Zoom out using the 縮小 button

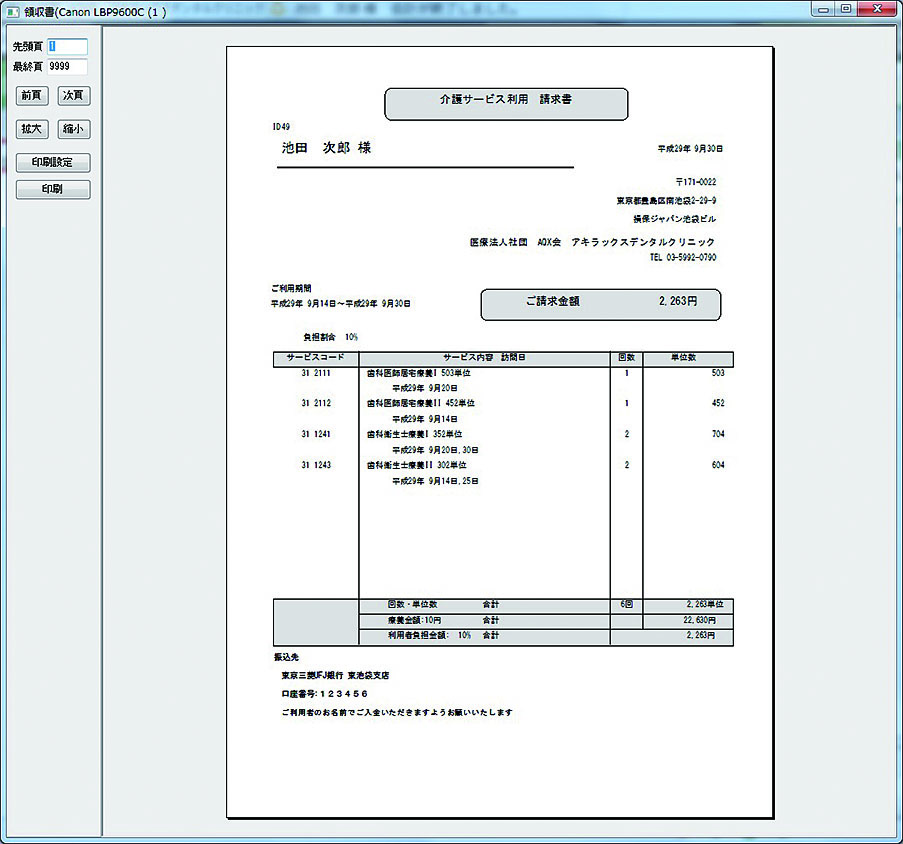click(73, 129)
